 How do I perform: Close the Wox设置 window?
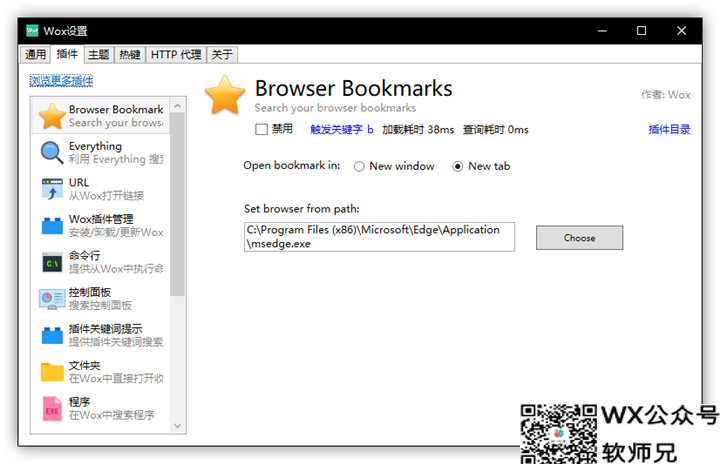tap(681, 31)
